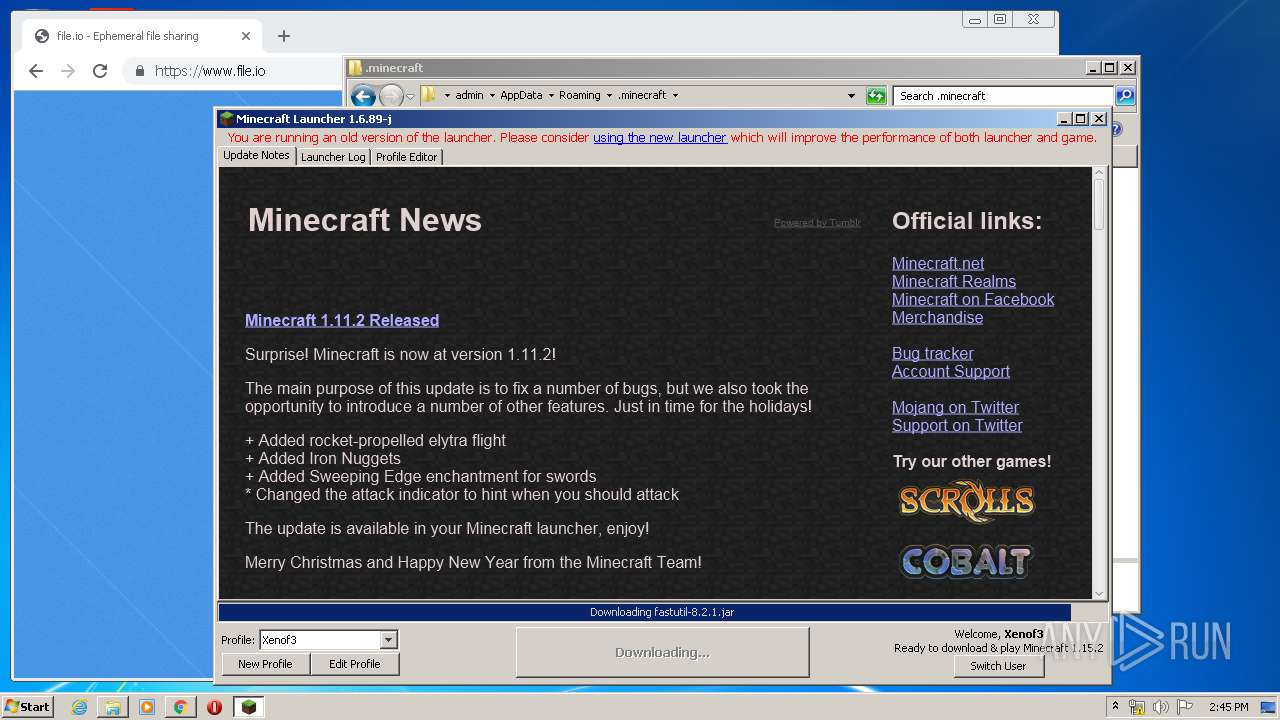1280x720 pixels.
Task: Open the Account Support link
Action: pyautogui.click(x=951, y=371)
